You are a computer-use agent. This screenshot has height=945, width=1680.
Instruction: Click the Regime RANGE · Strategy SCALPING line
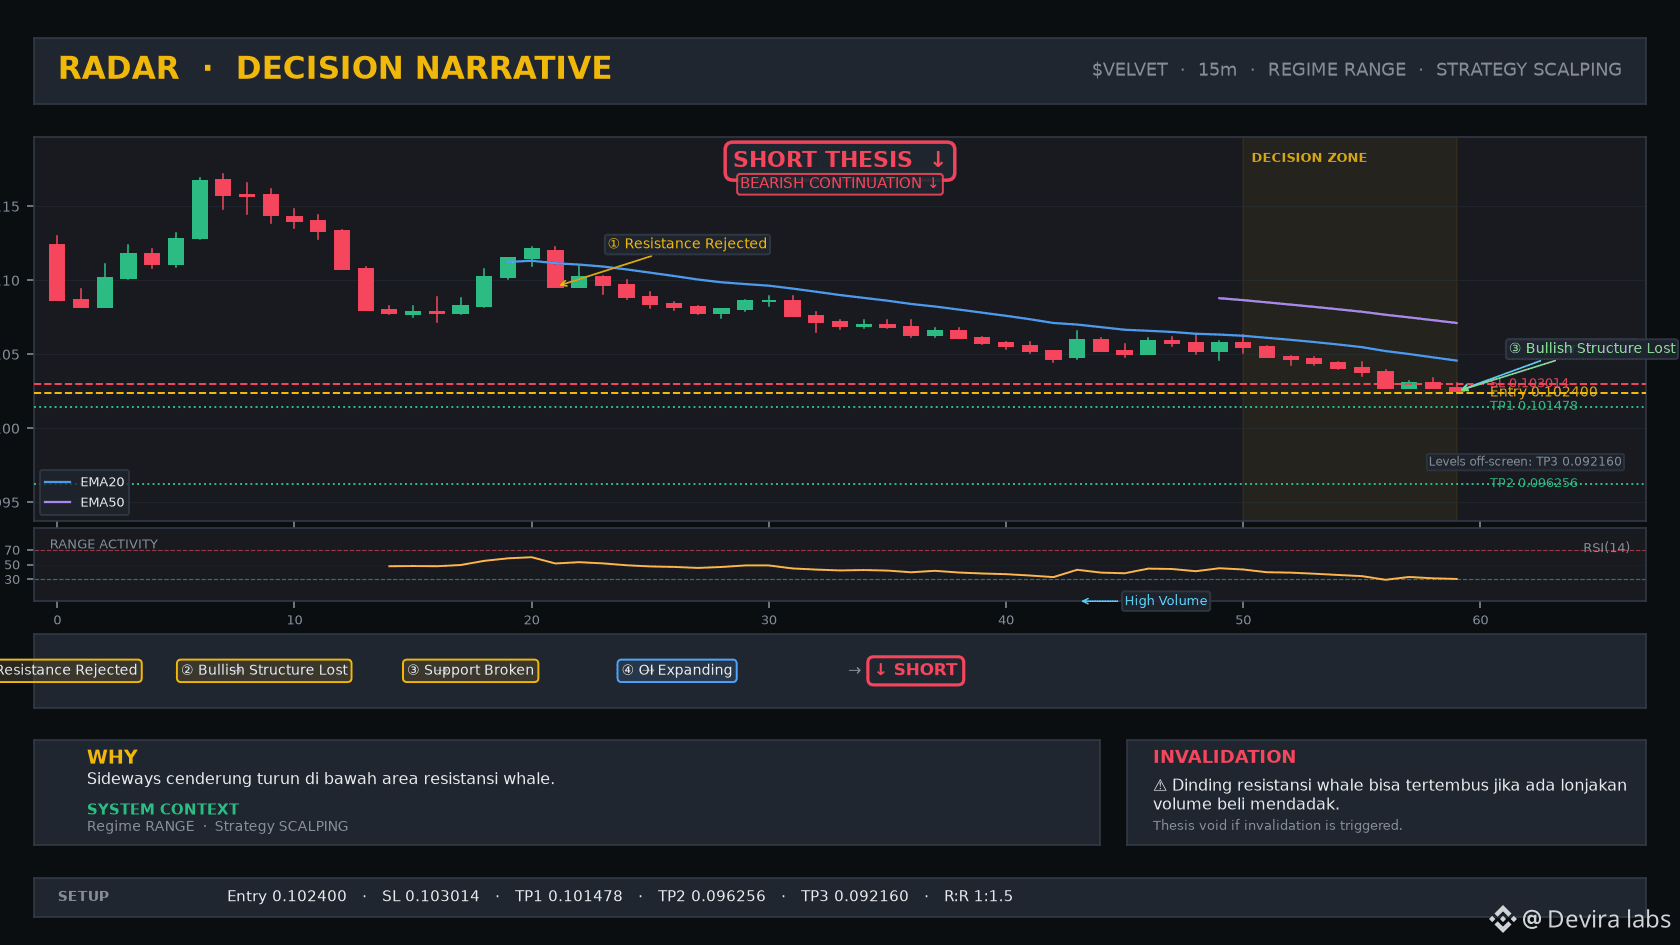pyautogui.click(x=218, y=826)
